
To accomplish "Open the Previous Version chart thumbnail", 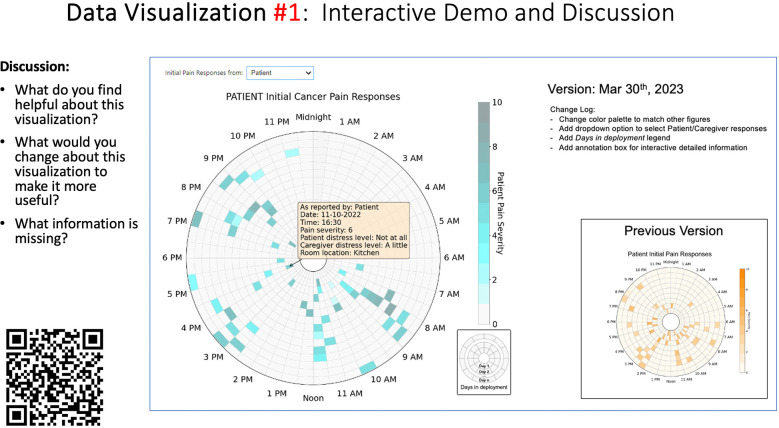I will coord(674,309).
